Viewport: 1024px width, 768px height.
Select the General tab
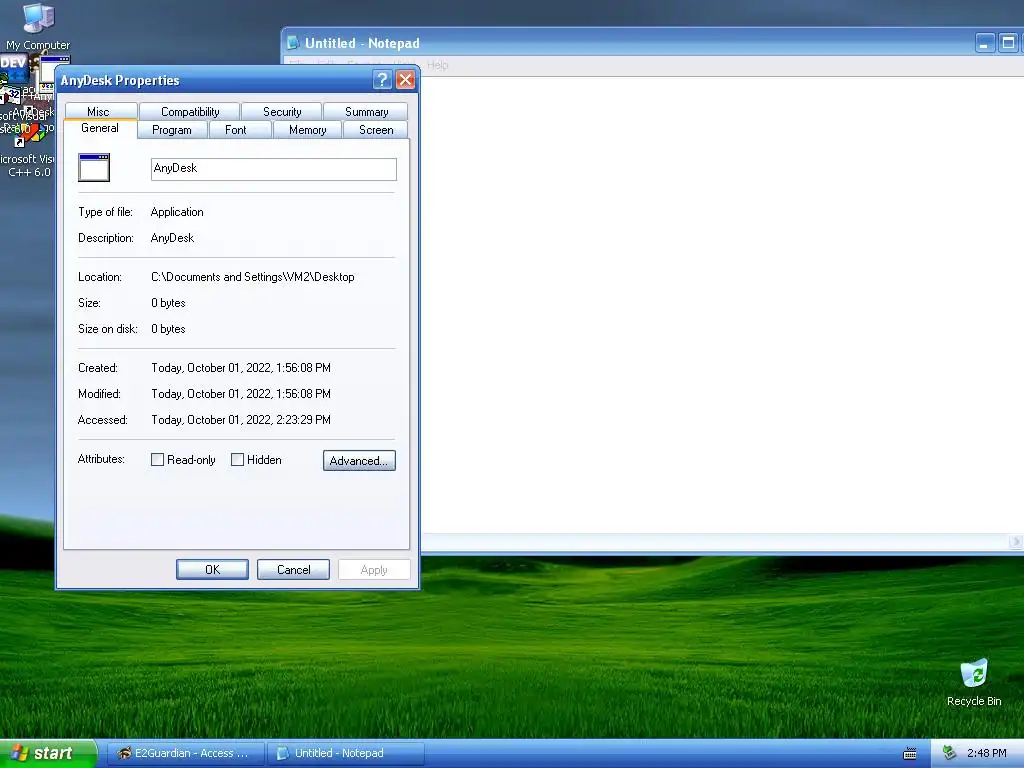pos(100,129)
